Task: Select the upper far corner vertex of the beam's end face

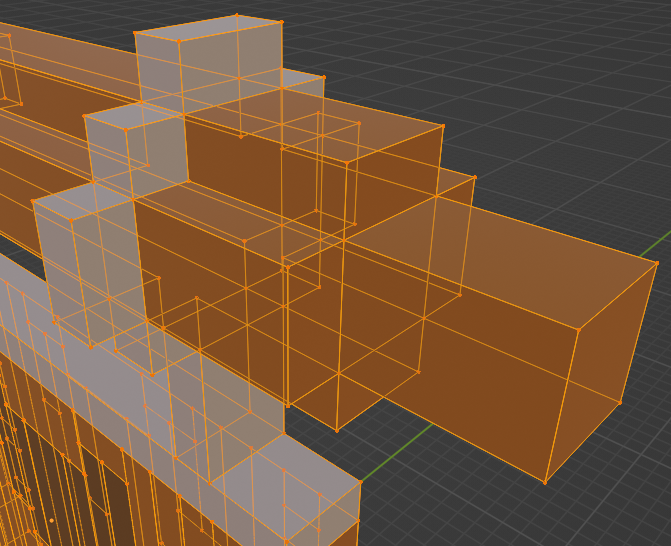Action: 657,263
